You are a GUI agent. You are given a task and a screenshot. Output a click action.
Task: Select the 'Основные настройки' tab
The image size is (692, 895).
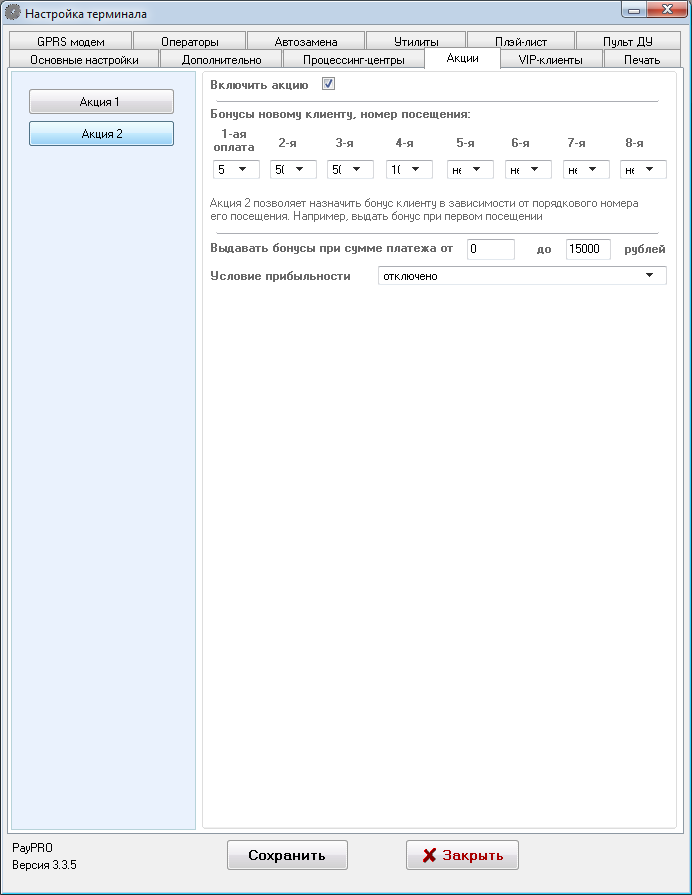pos(84,60)
